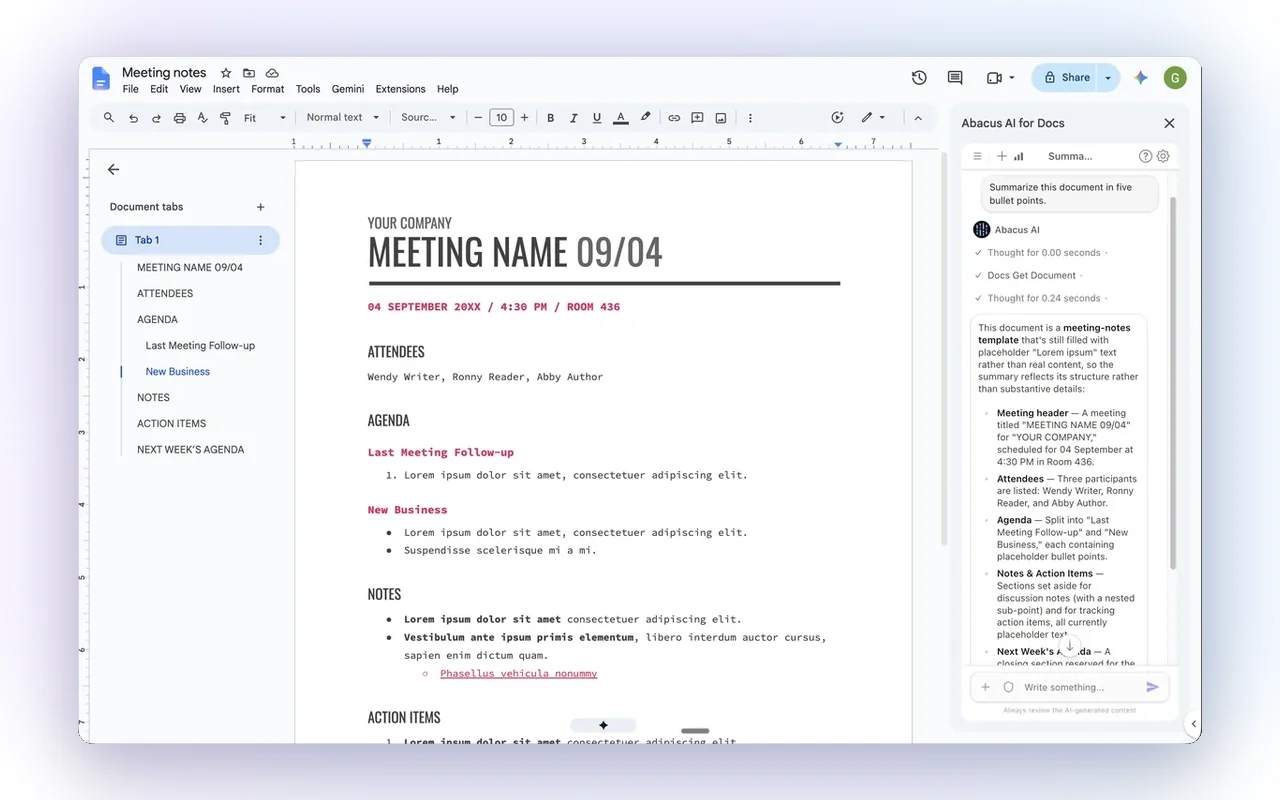Image resolution: width=1280 pixels, height=800 pixels.
Task: Click the Share button
Action: coord(1066,78)
